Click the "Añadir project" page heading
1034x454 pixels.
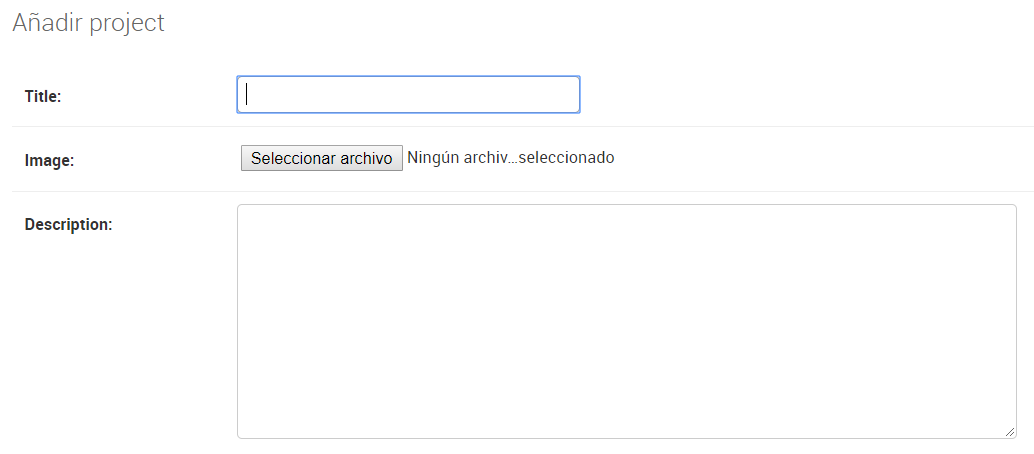[88, 22]
